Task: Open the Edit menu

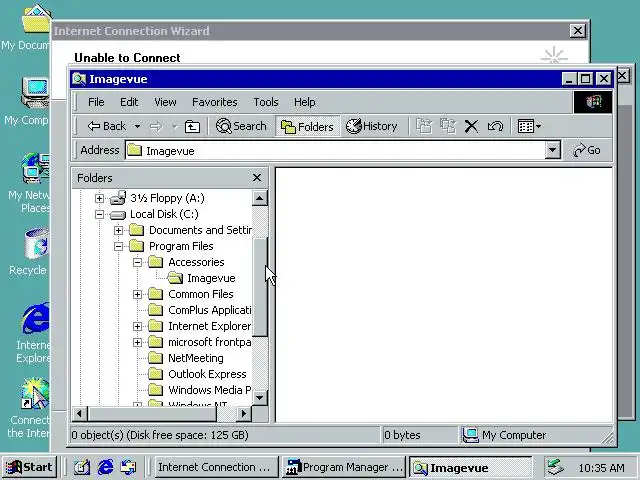Action: point(129,102)
